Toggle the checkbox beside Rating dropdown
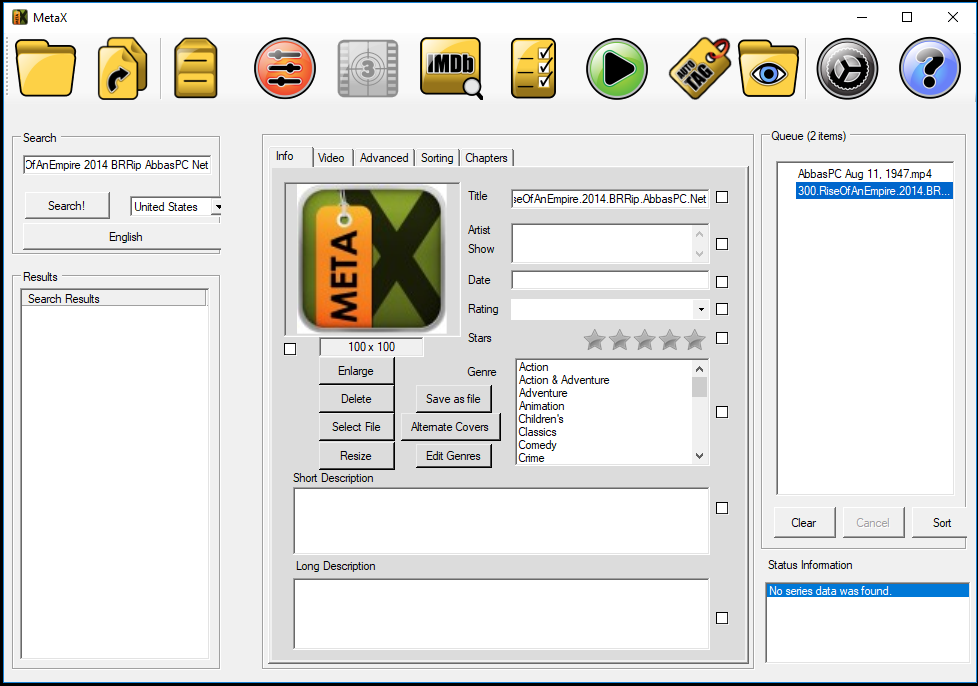The image size is (978, 686). pos(722,309)
